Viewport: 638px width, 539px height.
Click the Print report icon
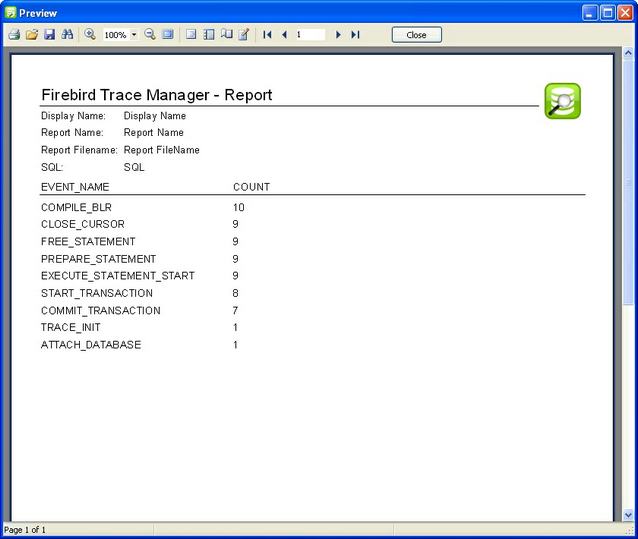(x=14, y=35)
